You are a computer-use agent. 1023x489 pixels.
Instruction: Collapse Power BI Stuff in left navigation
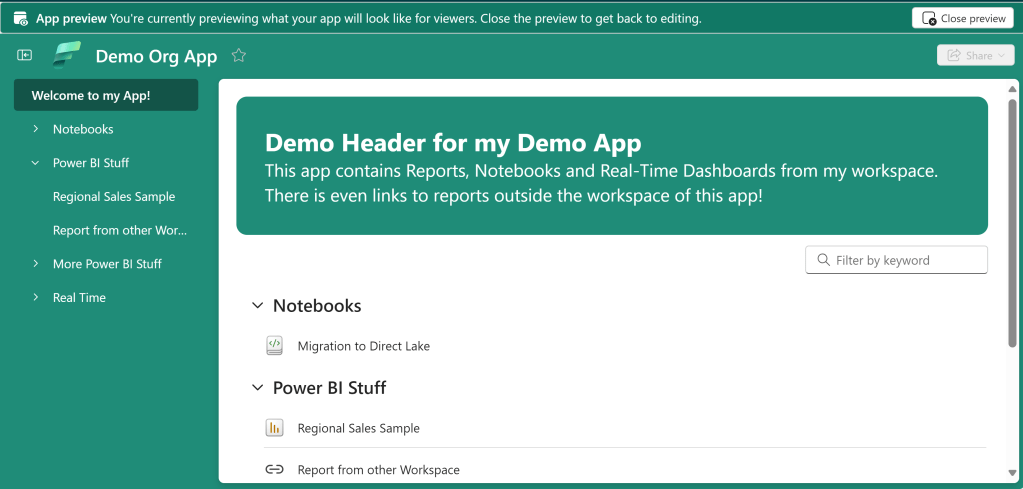coord(36,163)
